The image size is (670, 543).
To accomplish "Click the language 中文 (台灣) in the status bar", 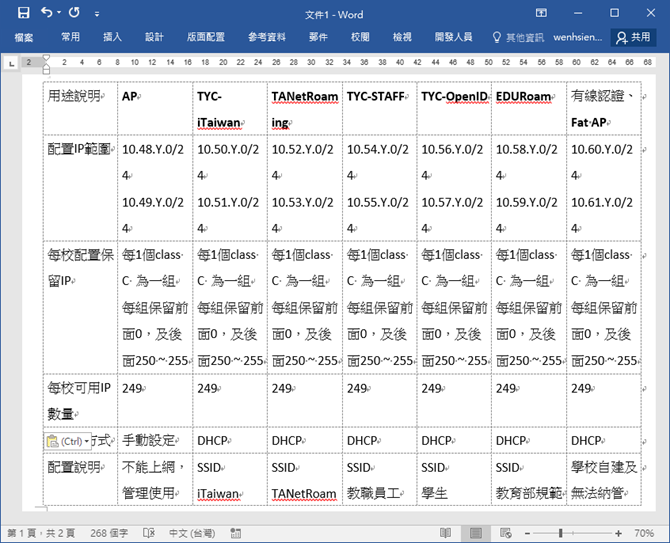I will [x=192, y=533].
